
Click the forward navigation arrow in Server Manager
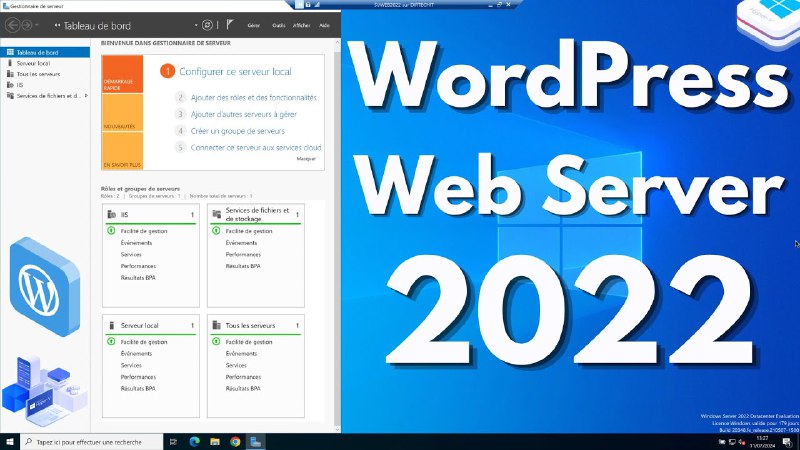click(27, 25)
